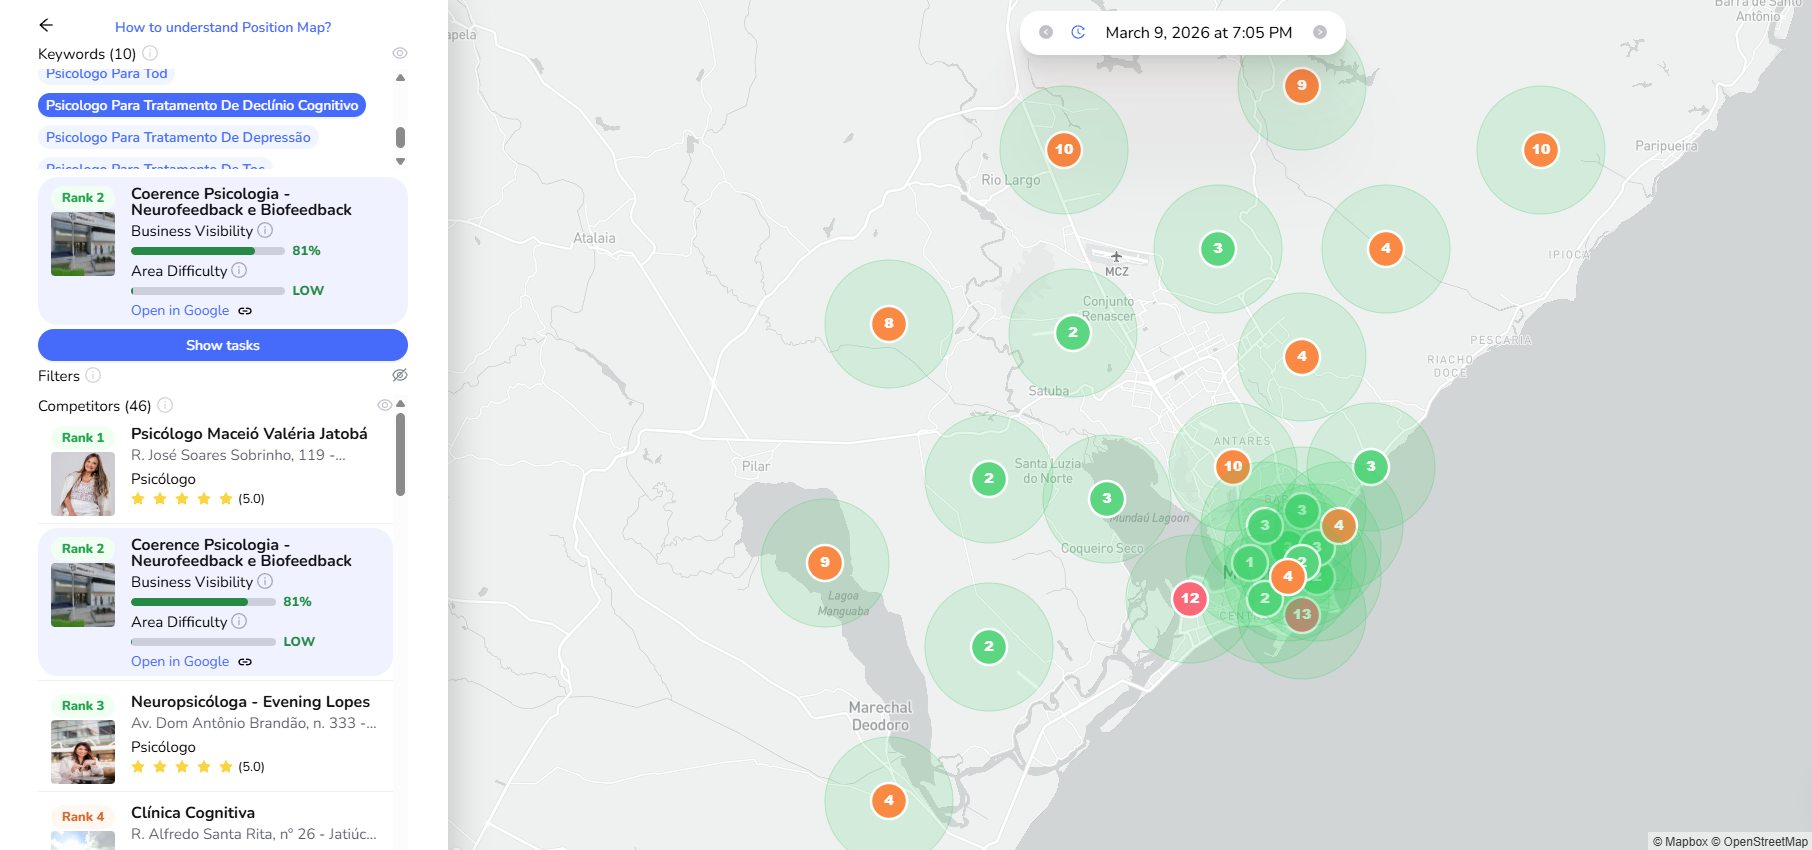Click Area Difficulty info icon in competitors list
Viewport: 1812px width, 850px height.
[239, 621]
